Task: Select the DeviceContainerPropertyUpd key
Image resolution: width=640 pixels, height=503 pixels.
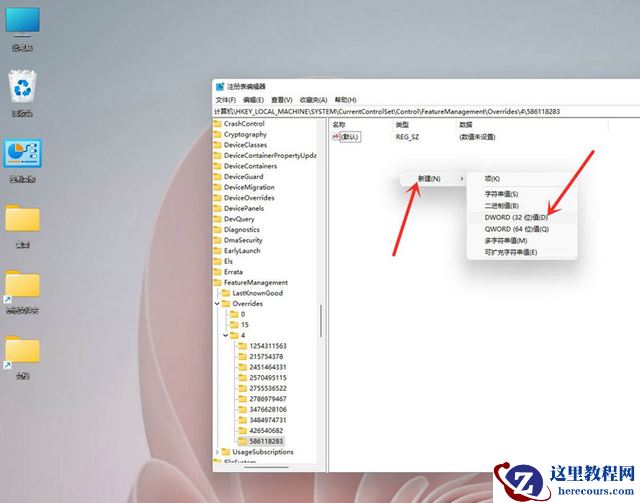Action: pos(270,155)
